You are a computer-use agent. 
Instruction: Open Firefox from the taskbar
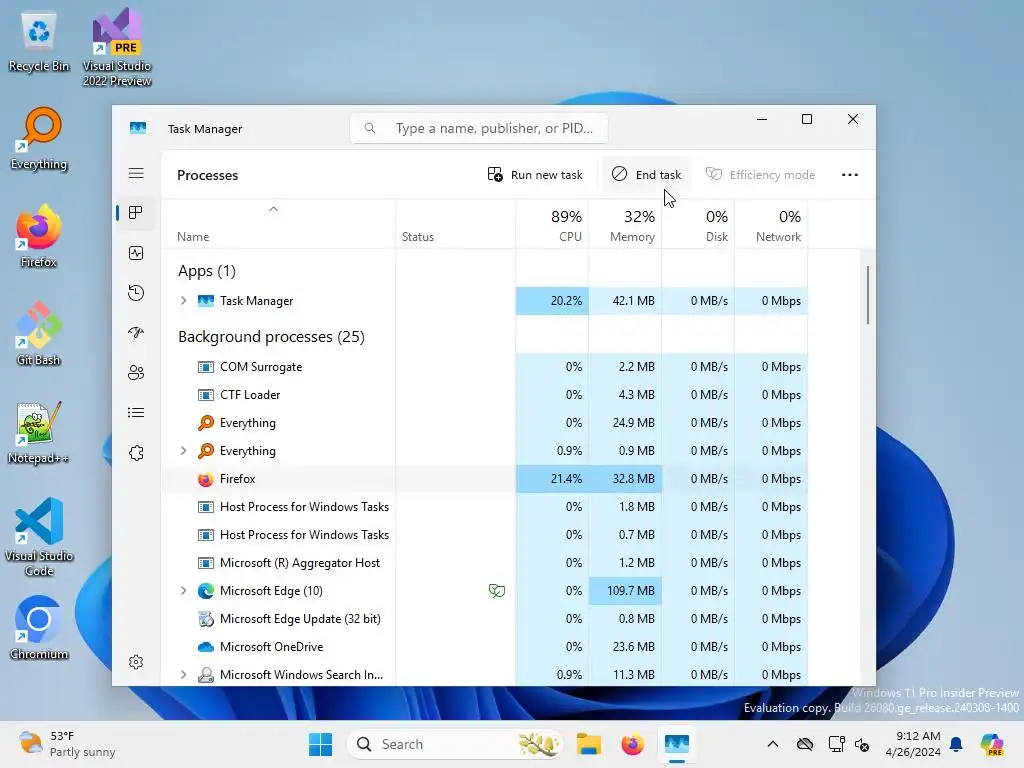(632, 744)
